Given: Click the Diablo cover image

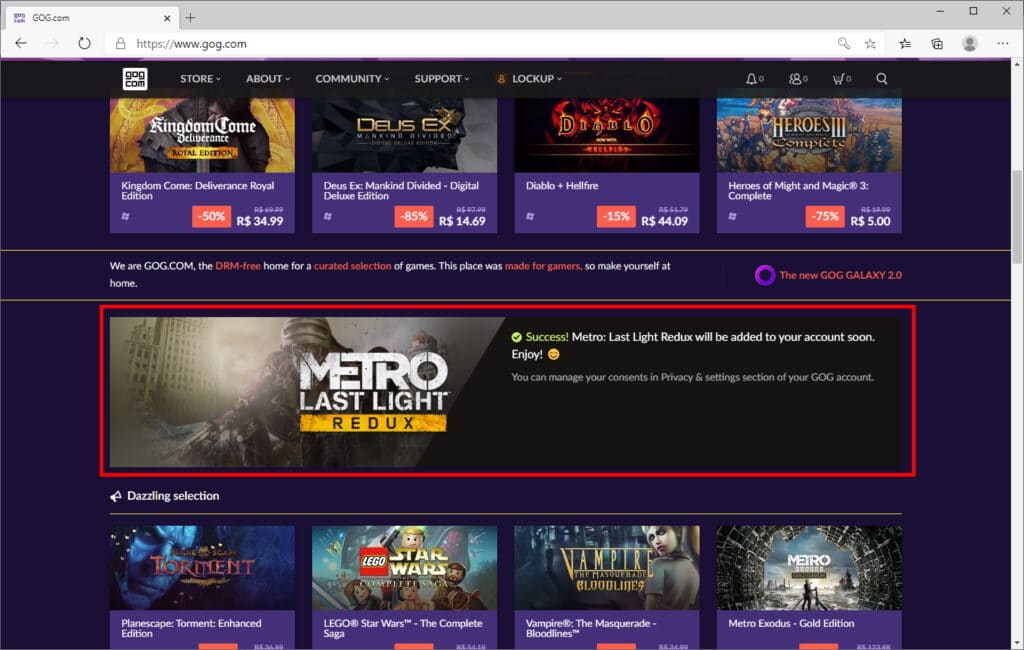Looking at the screenshot, I should tap(607, 135).
